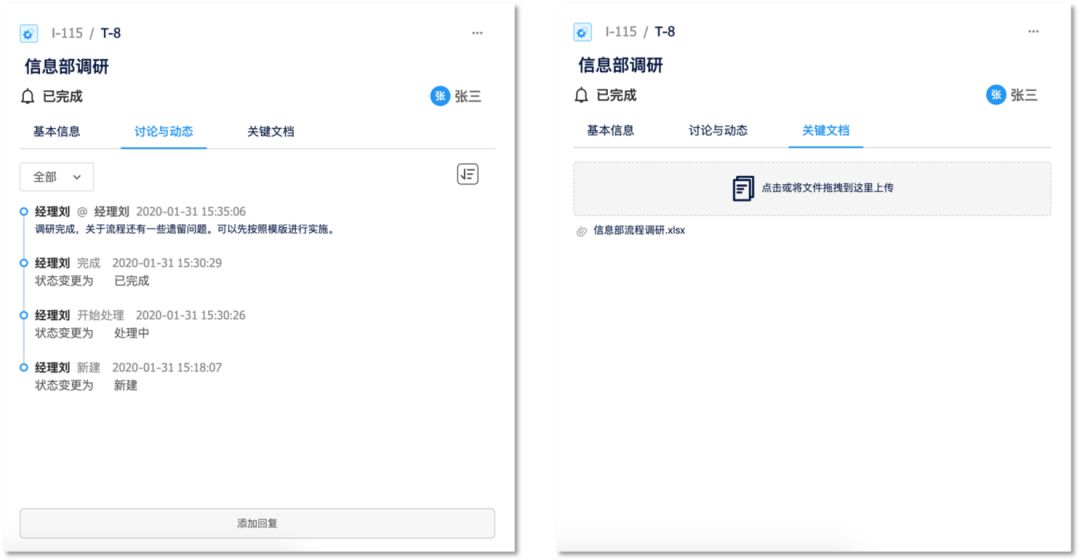Image resolution: width=1080 pixels, height=560 pixels.
Task: Click the file upload drop zone
Action: 811,188
